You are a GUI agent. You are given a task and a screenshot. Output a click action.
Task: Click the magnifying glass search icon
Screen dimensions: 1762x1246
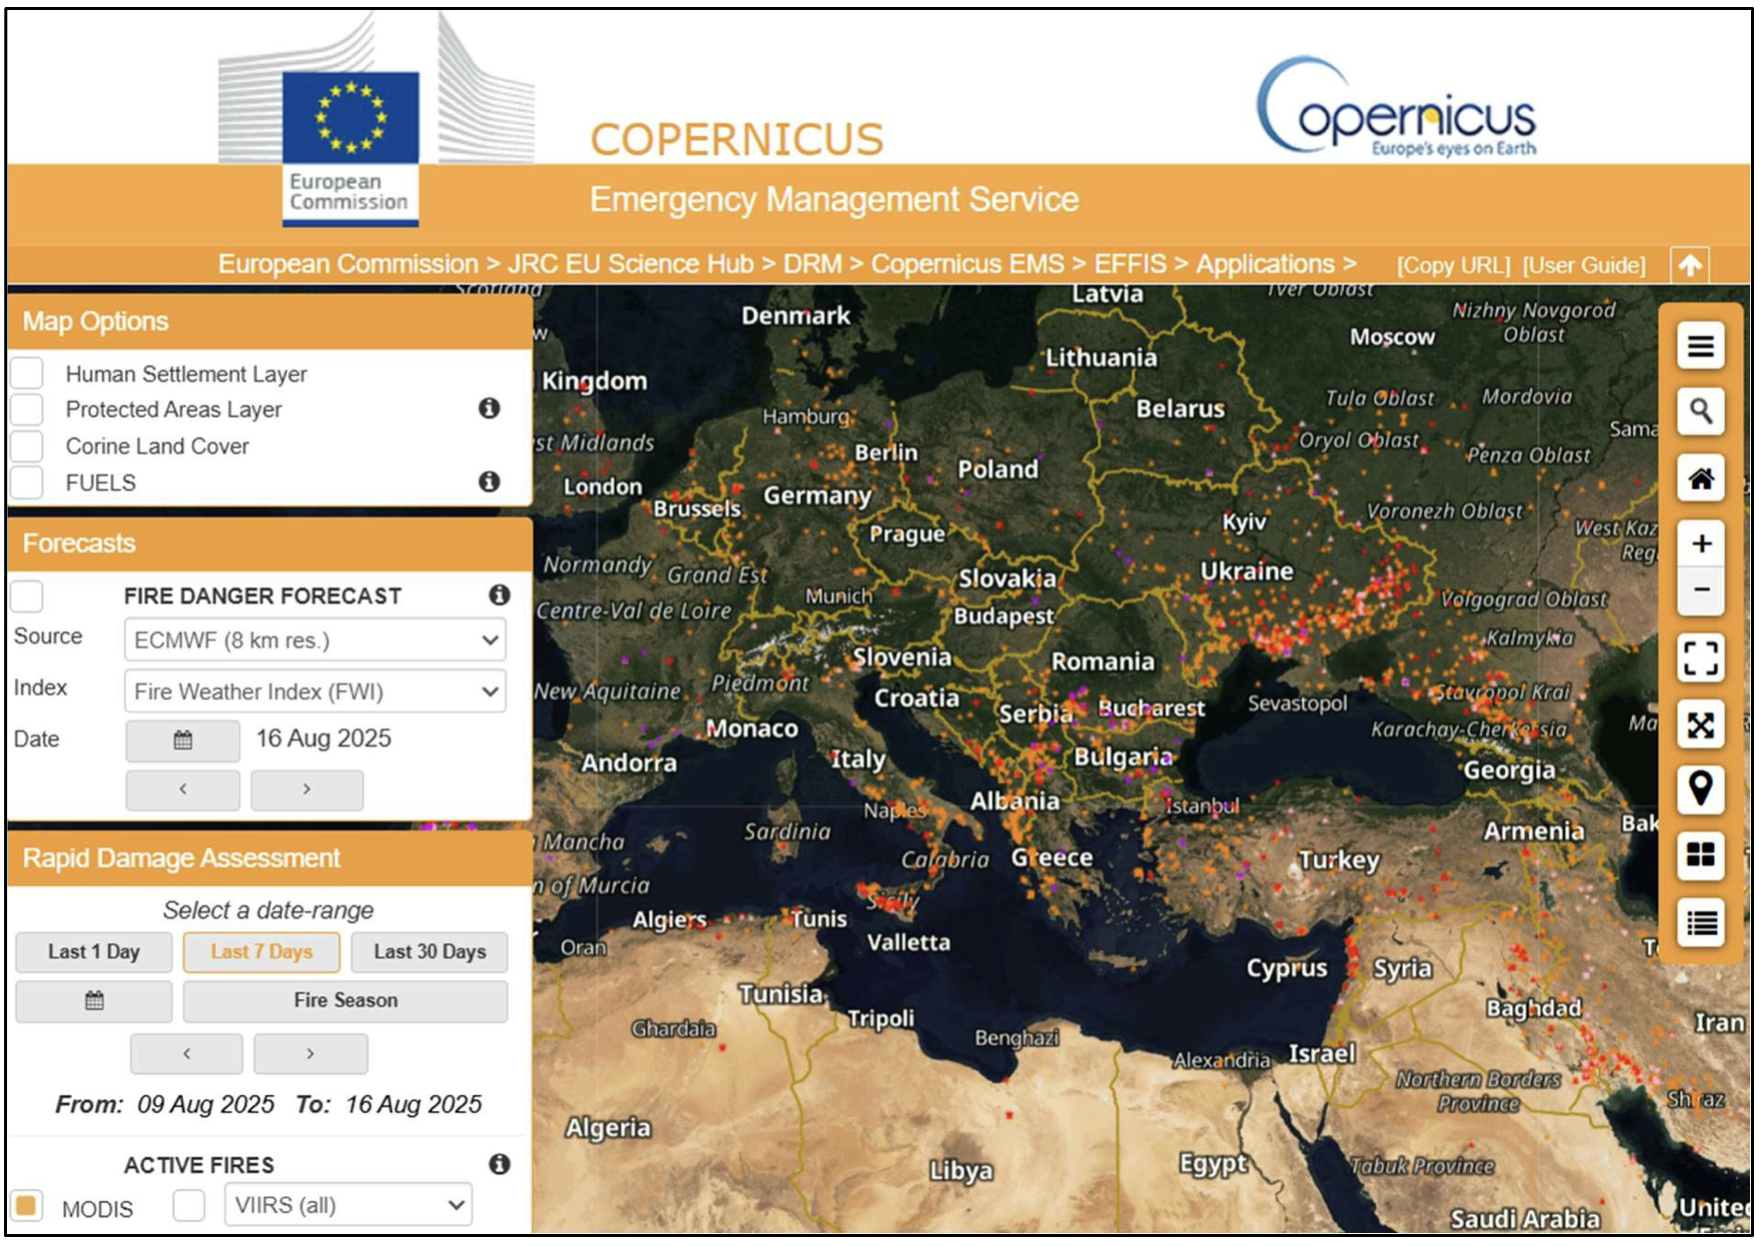click(x=1700, y=411)
